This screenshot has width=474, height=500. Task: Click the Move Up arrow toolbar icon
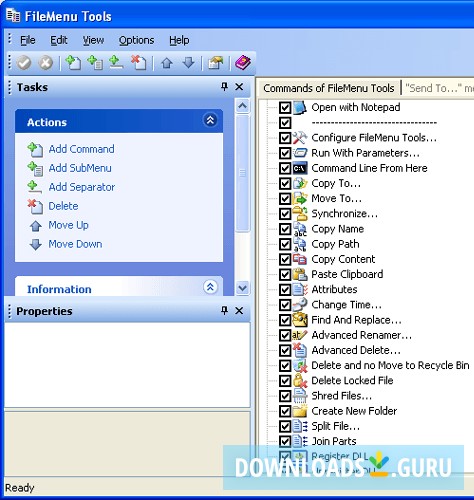[x=167, y=63]
